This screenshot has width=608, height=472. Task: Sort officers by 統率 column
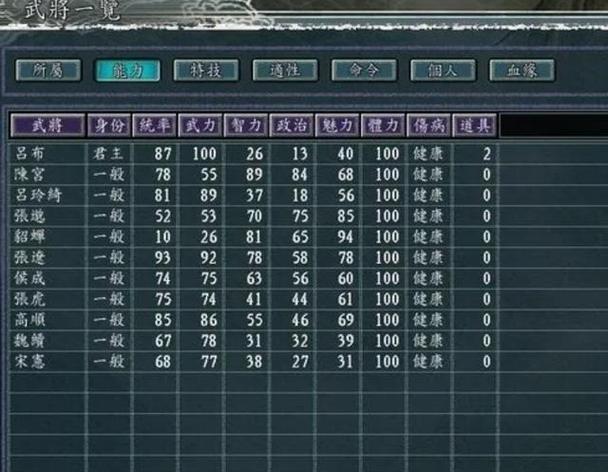pos(153,125)
